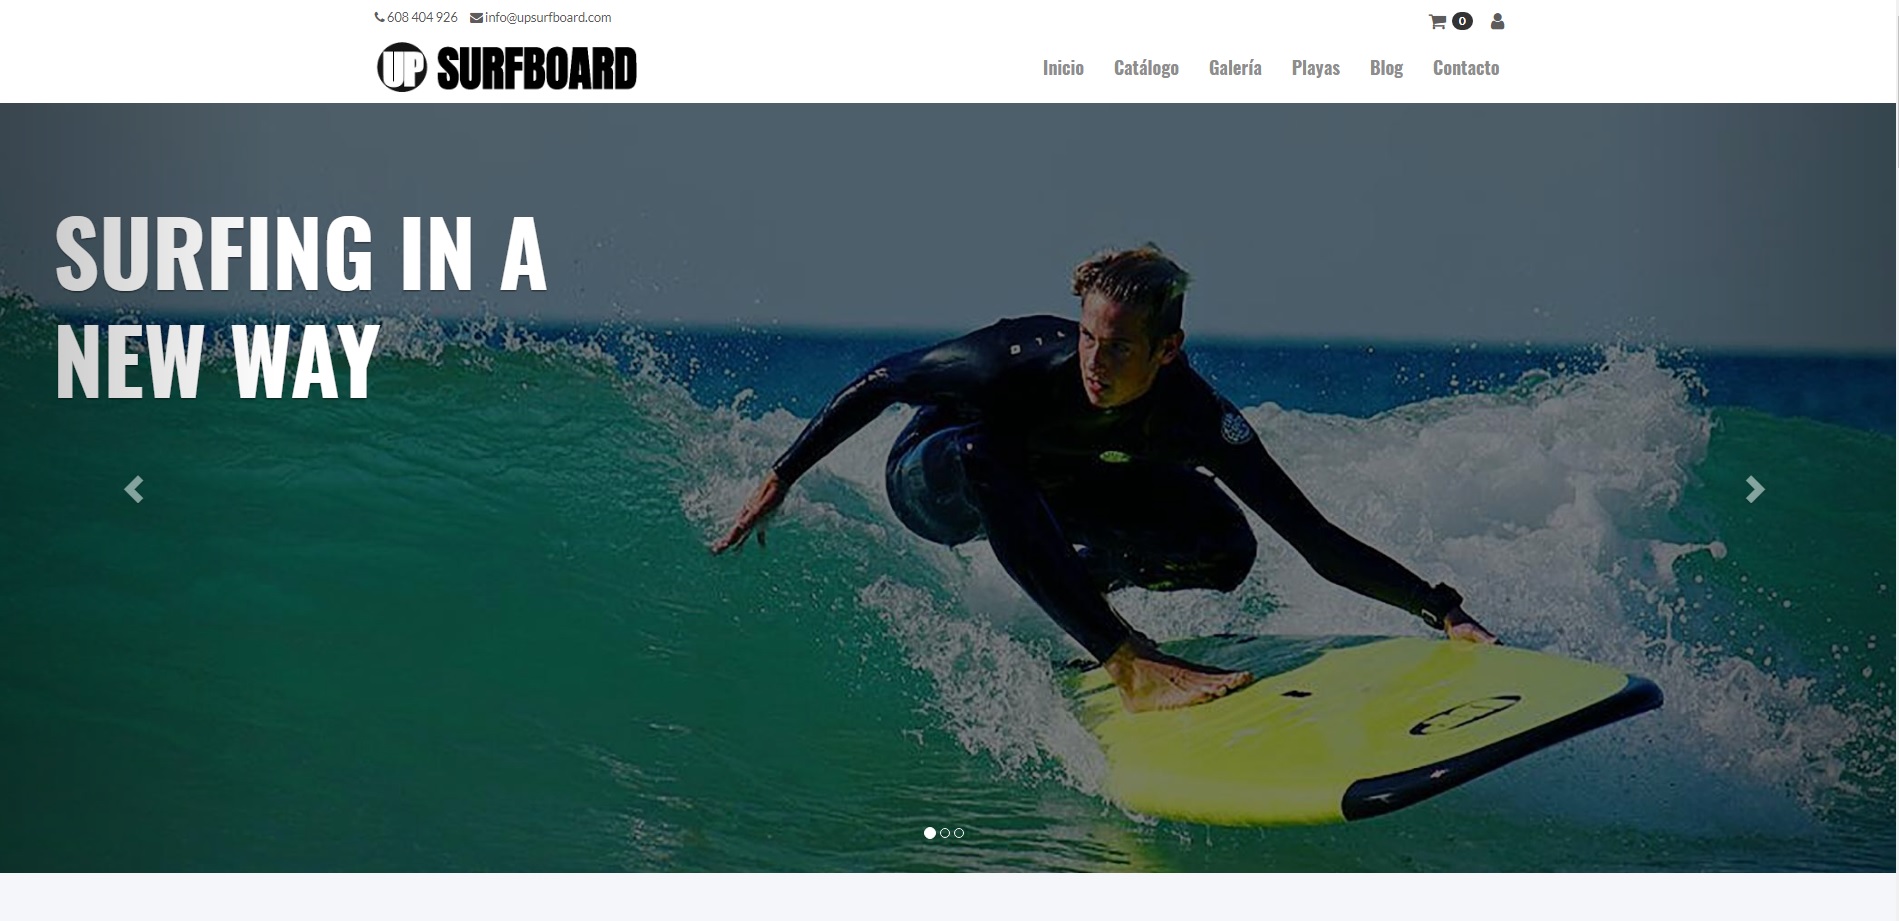Visit the Blog page
1899x921 pixels.
coord(1386,68)
